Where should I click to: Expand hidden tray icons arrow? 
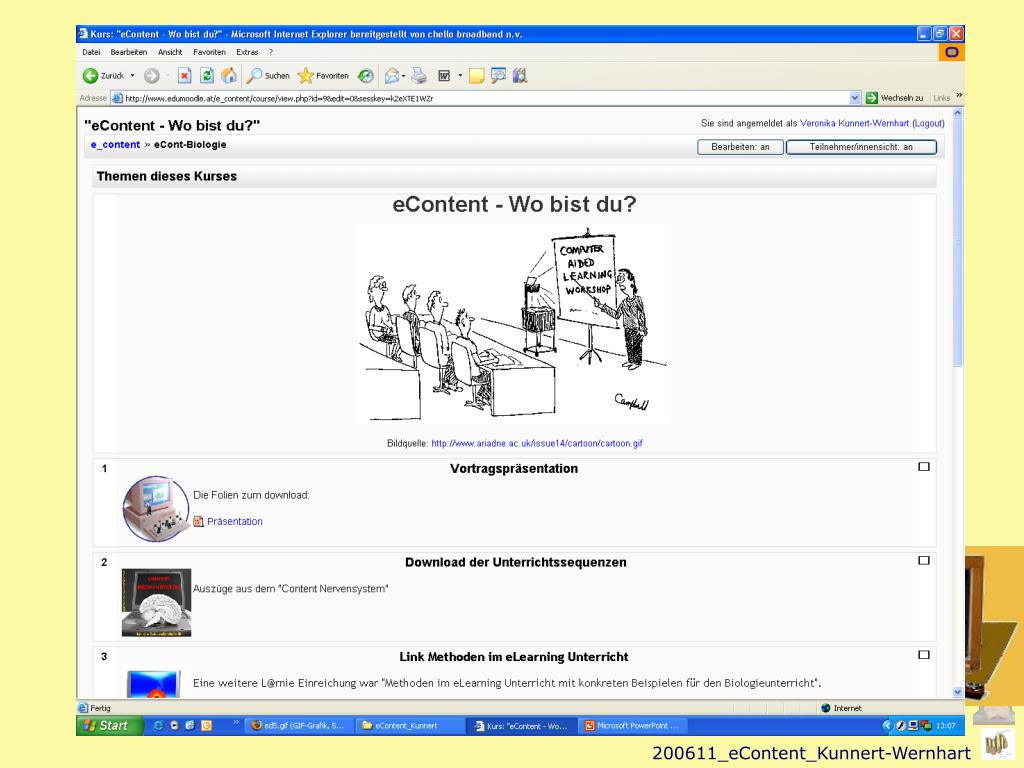coord(887,726)
